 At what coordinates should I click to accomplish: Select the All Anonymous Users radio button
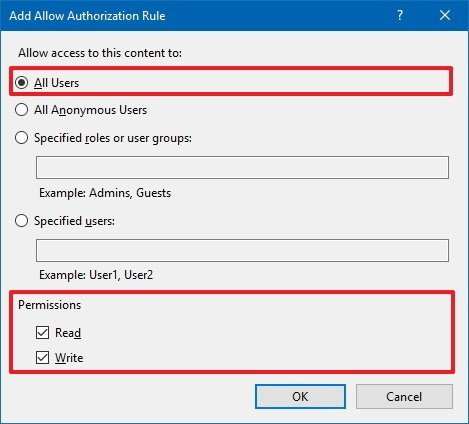(x=21, y=110)
